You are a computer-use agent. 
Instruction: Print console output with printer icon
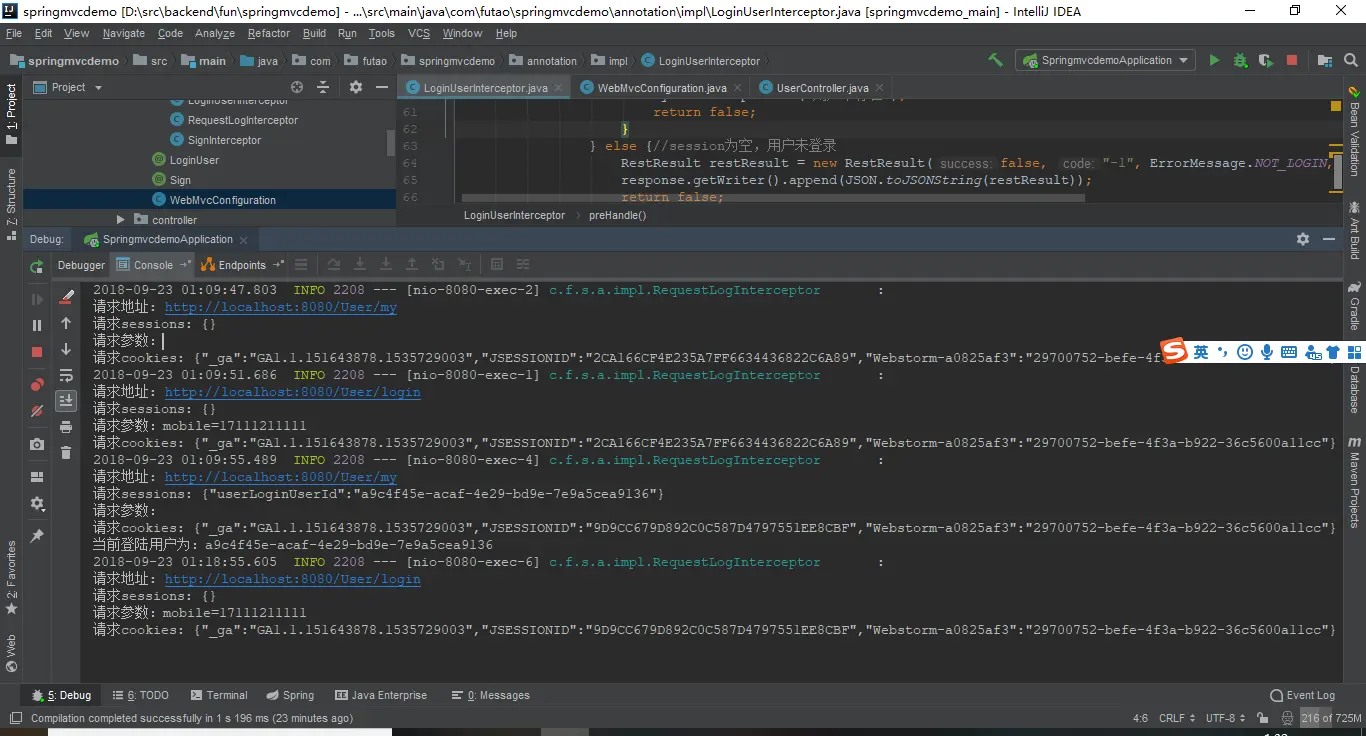[x=66, y=427]
